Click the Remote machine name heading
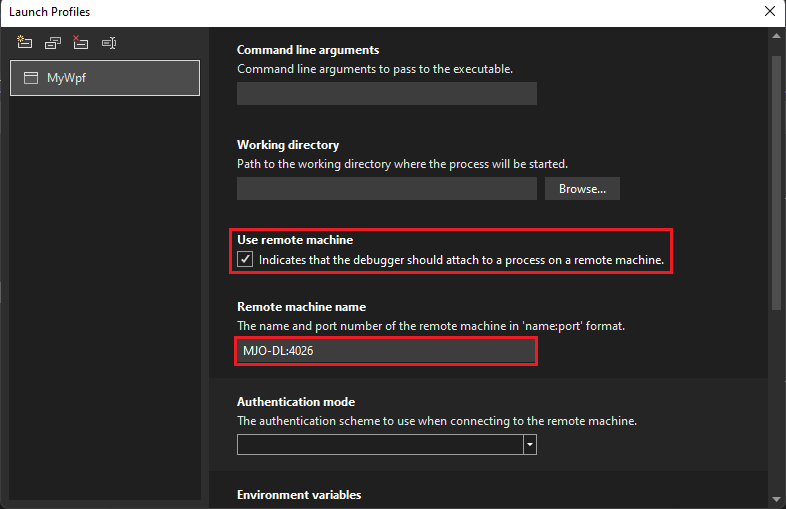The image size is (786, 509). 301,307
